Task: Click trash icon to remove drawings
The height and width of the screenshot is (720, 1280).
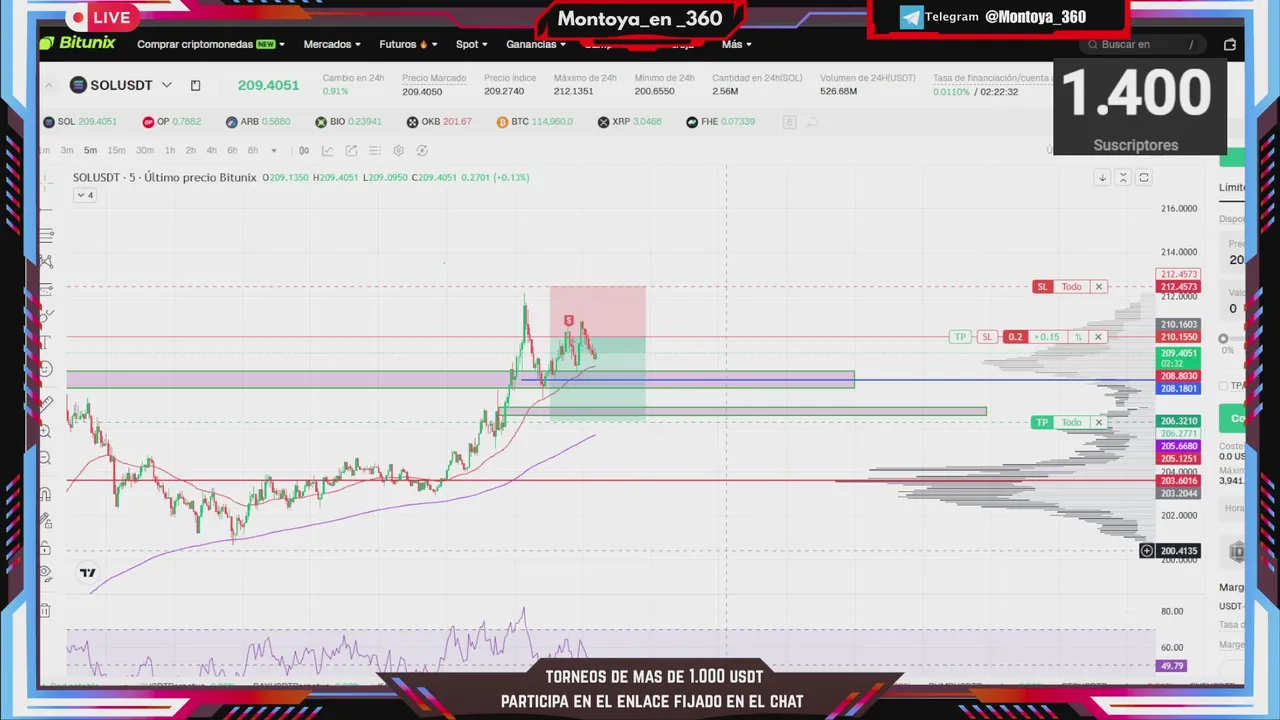Action: 46,610
